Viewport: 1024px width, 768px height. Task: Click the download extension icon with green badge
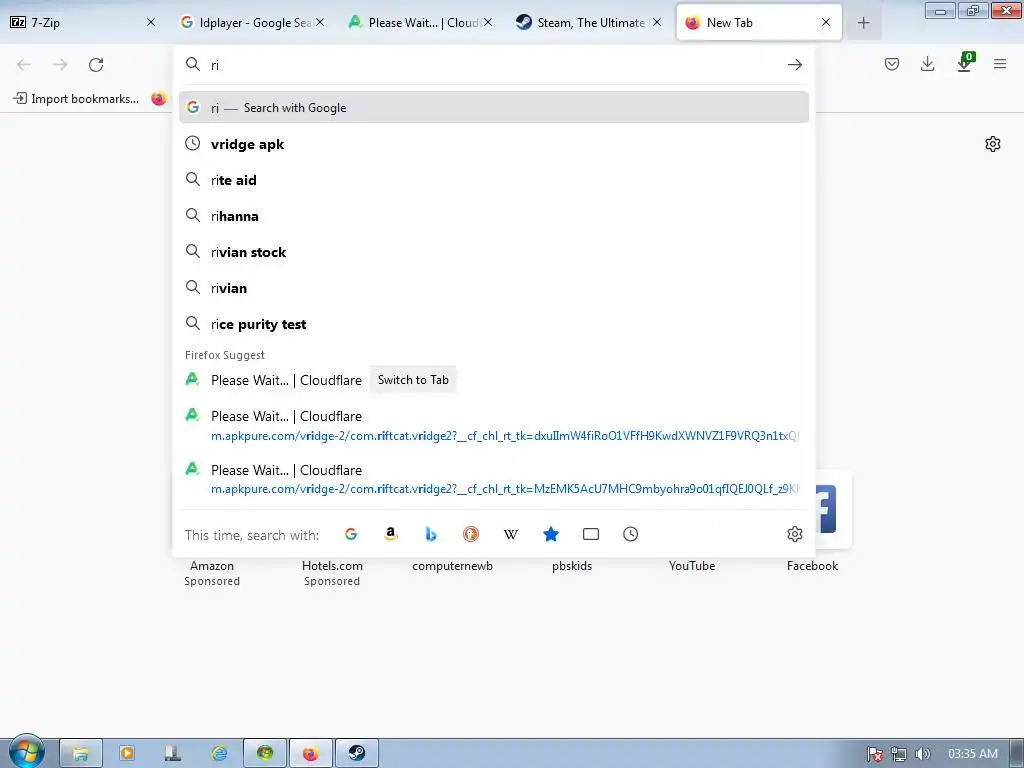point(965,63)
